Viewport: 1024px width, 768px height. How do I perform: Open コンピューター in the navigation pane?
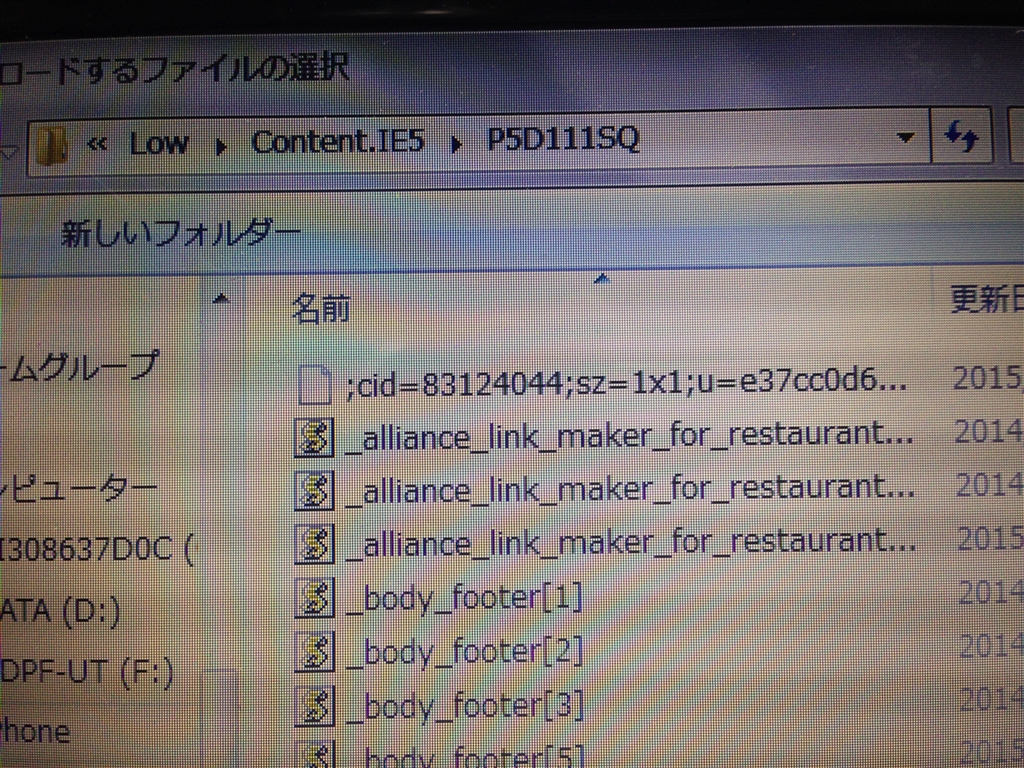click(x=79, y=490)
